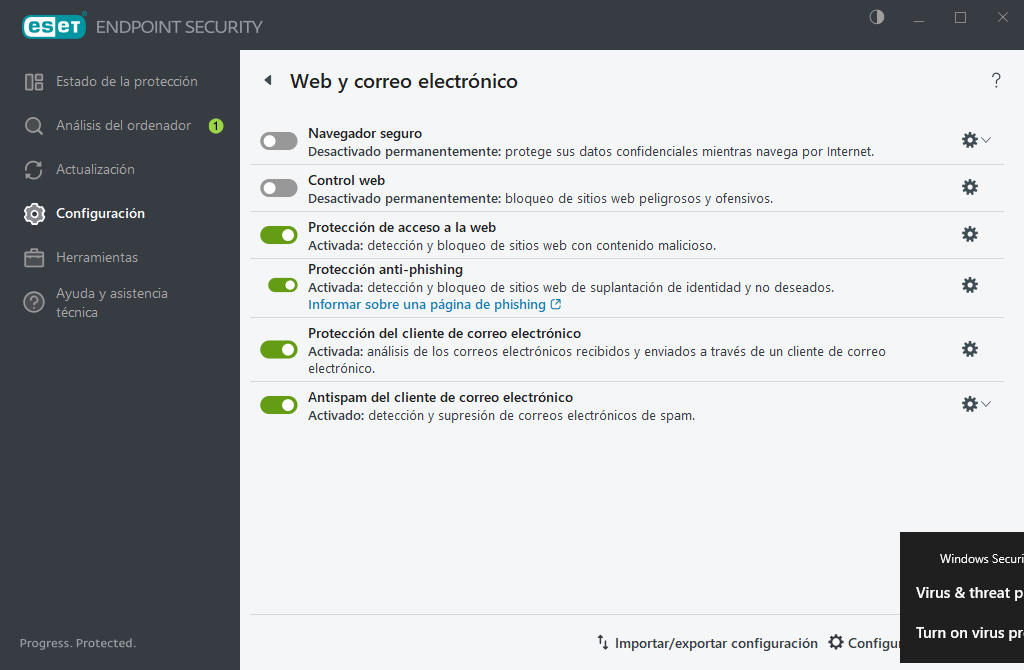Screen dimensions: 1024x670
Task: Open settings gear for Control web
Action: 970,187
